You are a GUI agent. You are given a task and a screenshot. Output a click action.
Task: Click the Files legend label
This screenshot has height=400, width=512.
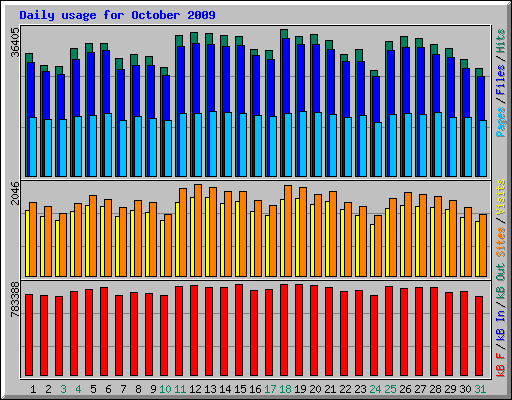pyautogui.click(x=501, y=80)
